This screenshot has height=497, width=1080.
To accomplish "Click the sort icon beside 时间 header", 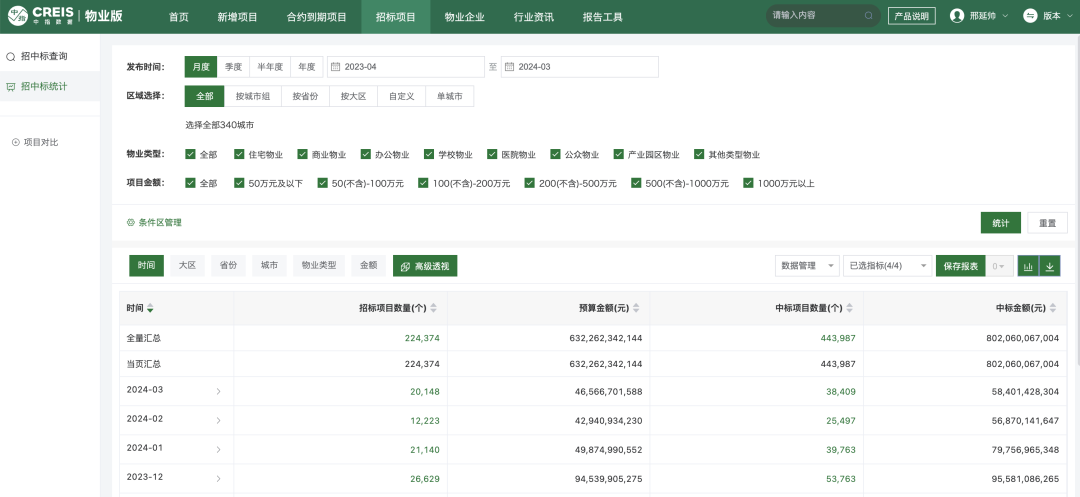I will pyautogui.click(x=151, y=308).
